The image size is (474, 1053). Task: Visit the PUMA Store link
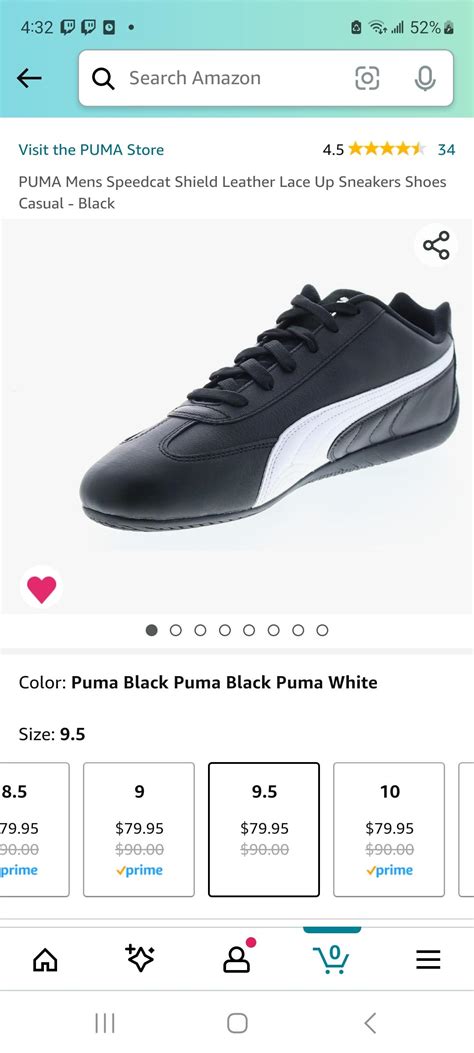(x=91, y=150)
